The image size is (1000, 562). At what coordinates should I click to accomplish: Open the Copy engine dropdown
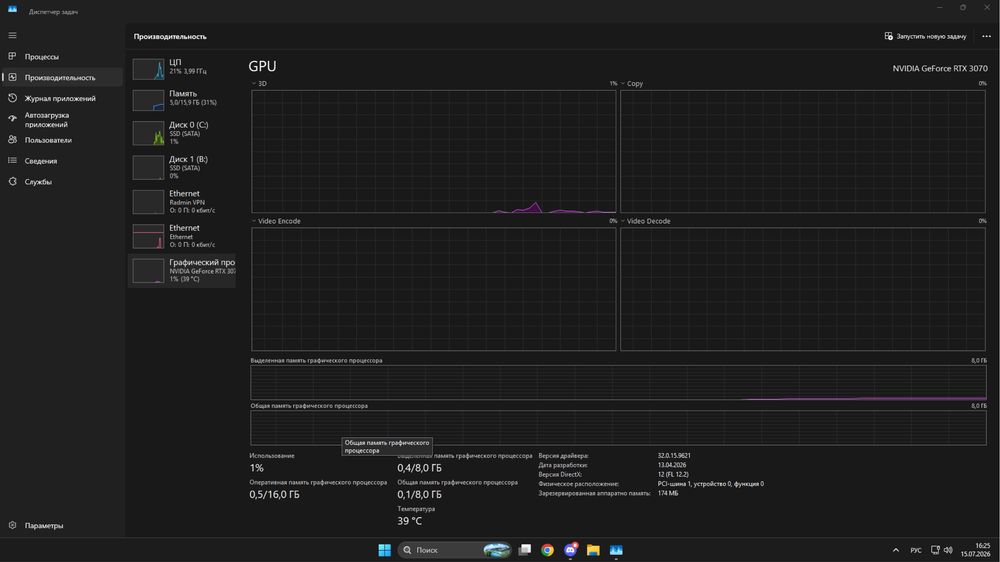632,84
